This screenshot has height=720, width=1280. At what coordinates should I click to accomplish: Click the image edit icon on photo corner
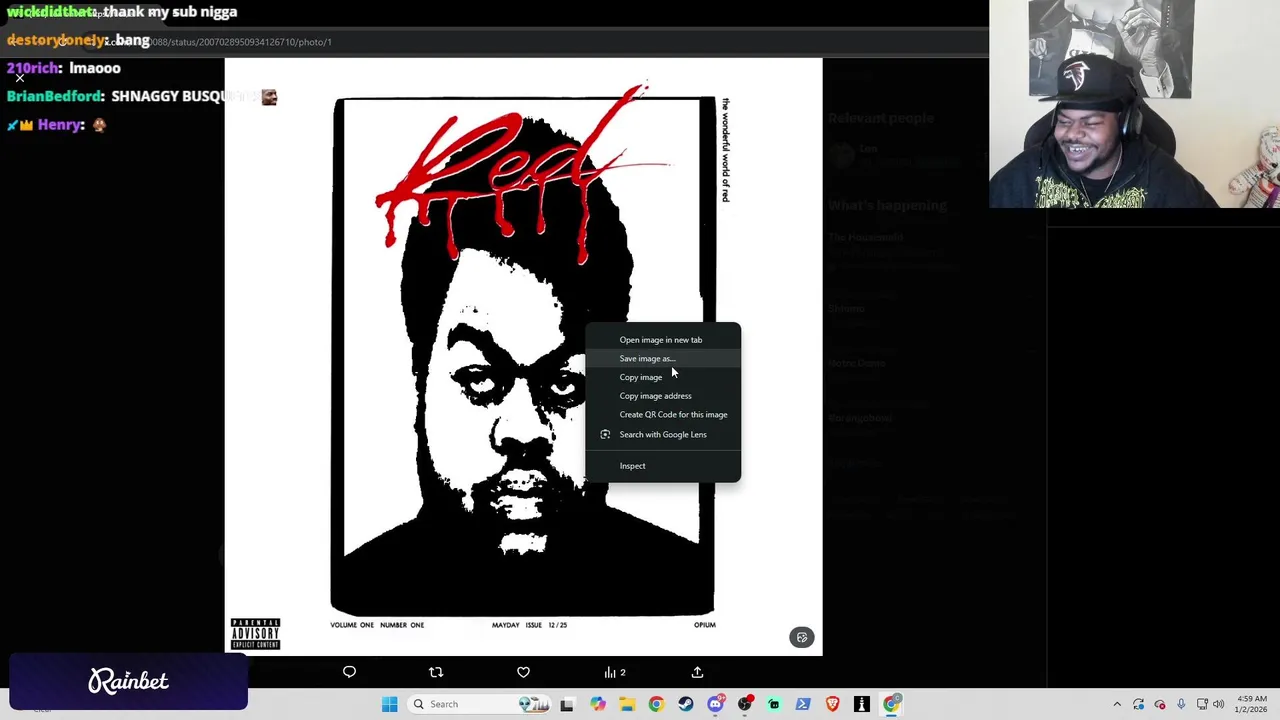pos(802,637)
